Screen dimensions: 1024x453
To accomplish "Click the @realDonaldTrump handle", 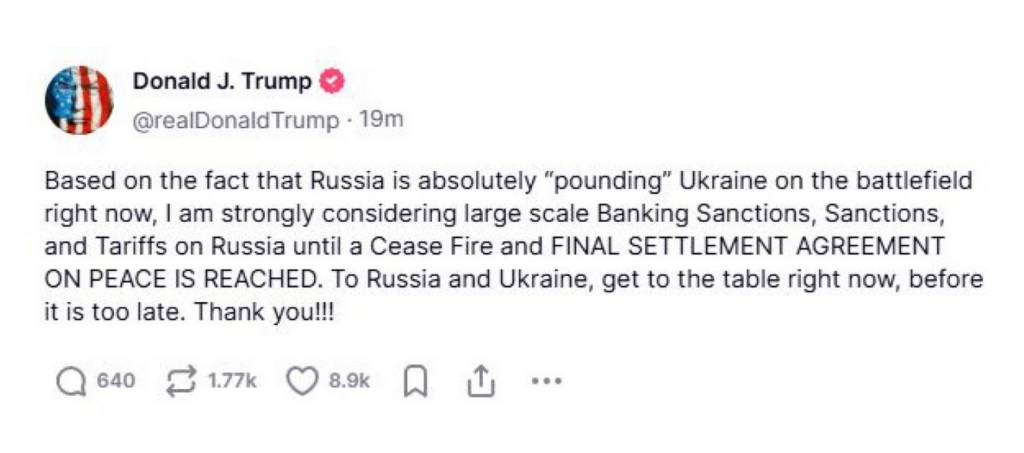I will click(x=236, y=121).
